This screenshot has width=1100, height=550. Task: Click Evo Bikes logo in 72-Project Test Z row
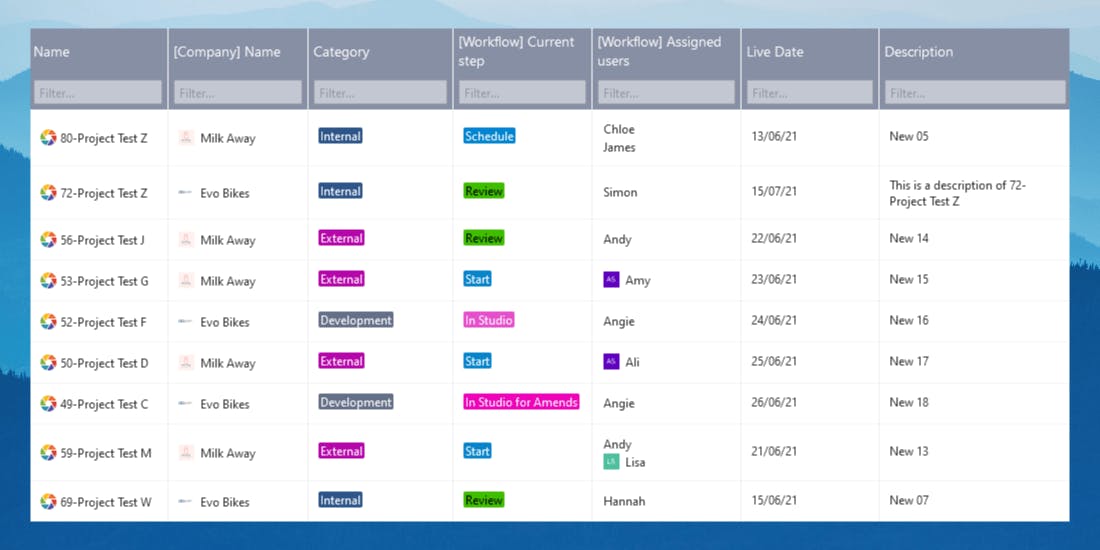pos(186,192)
